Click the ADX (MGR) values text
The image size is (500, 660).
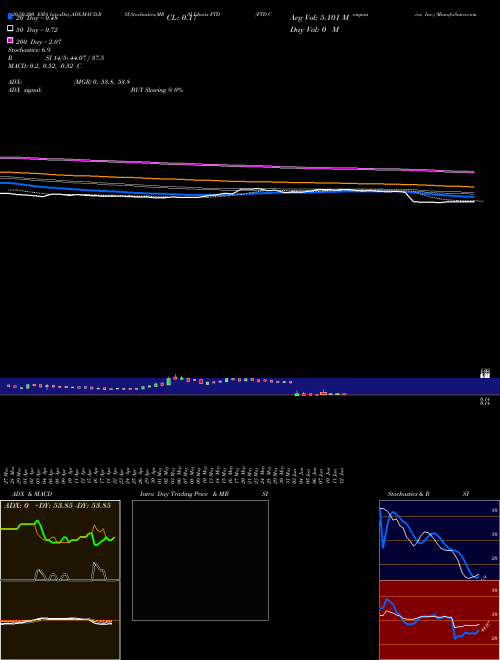[102, 82]
